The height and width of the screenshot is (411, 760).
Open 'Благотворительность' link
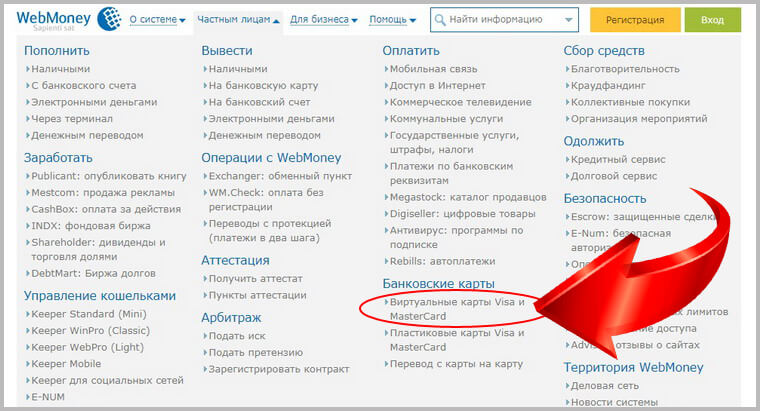(625, 69)
